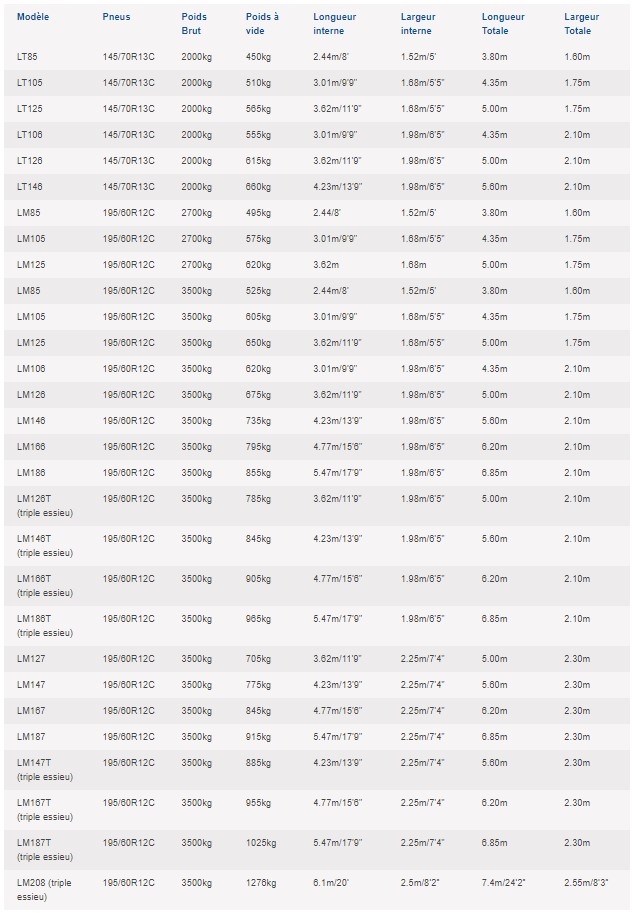Select the LT85 model cell
Viewport: 632px width, 913px height.
(27, 57)
